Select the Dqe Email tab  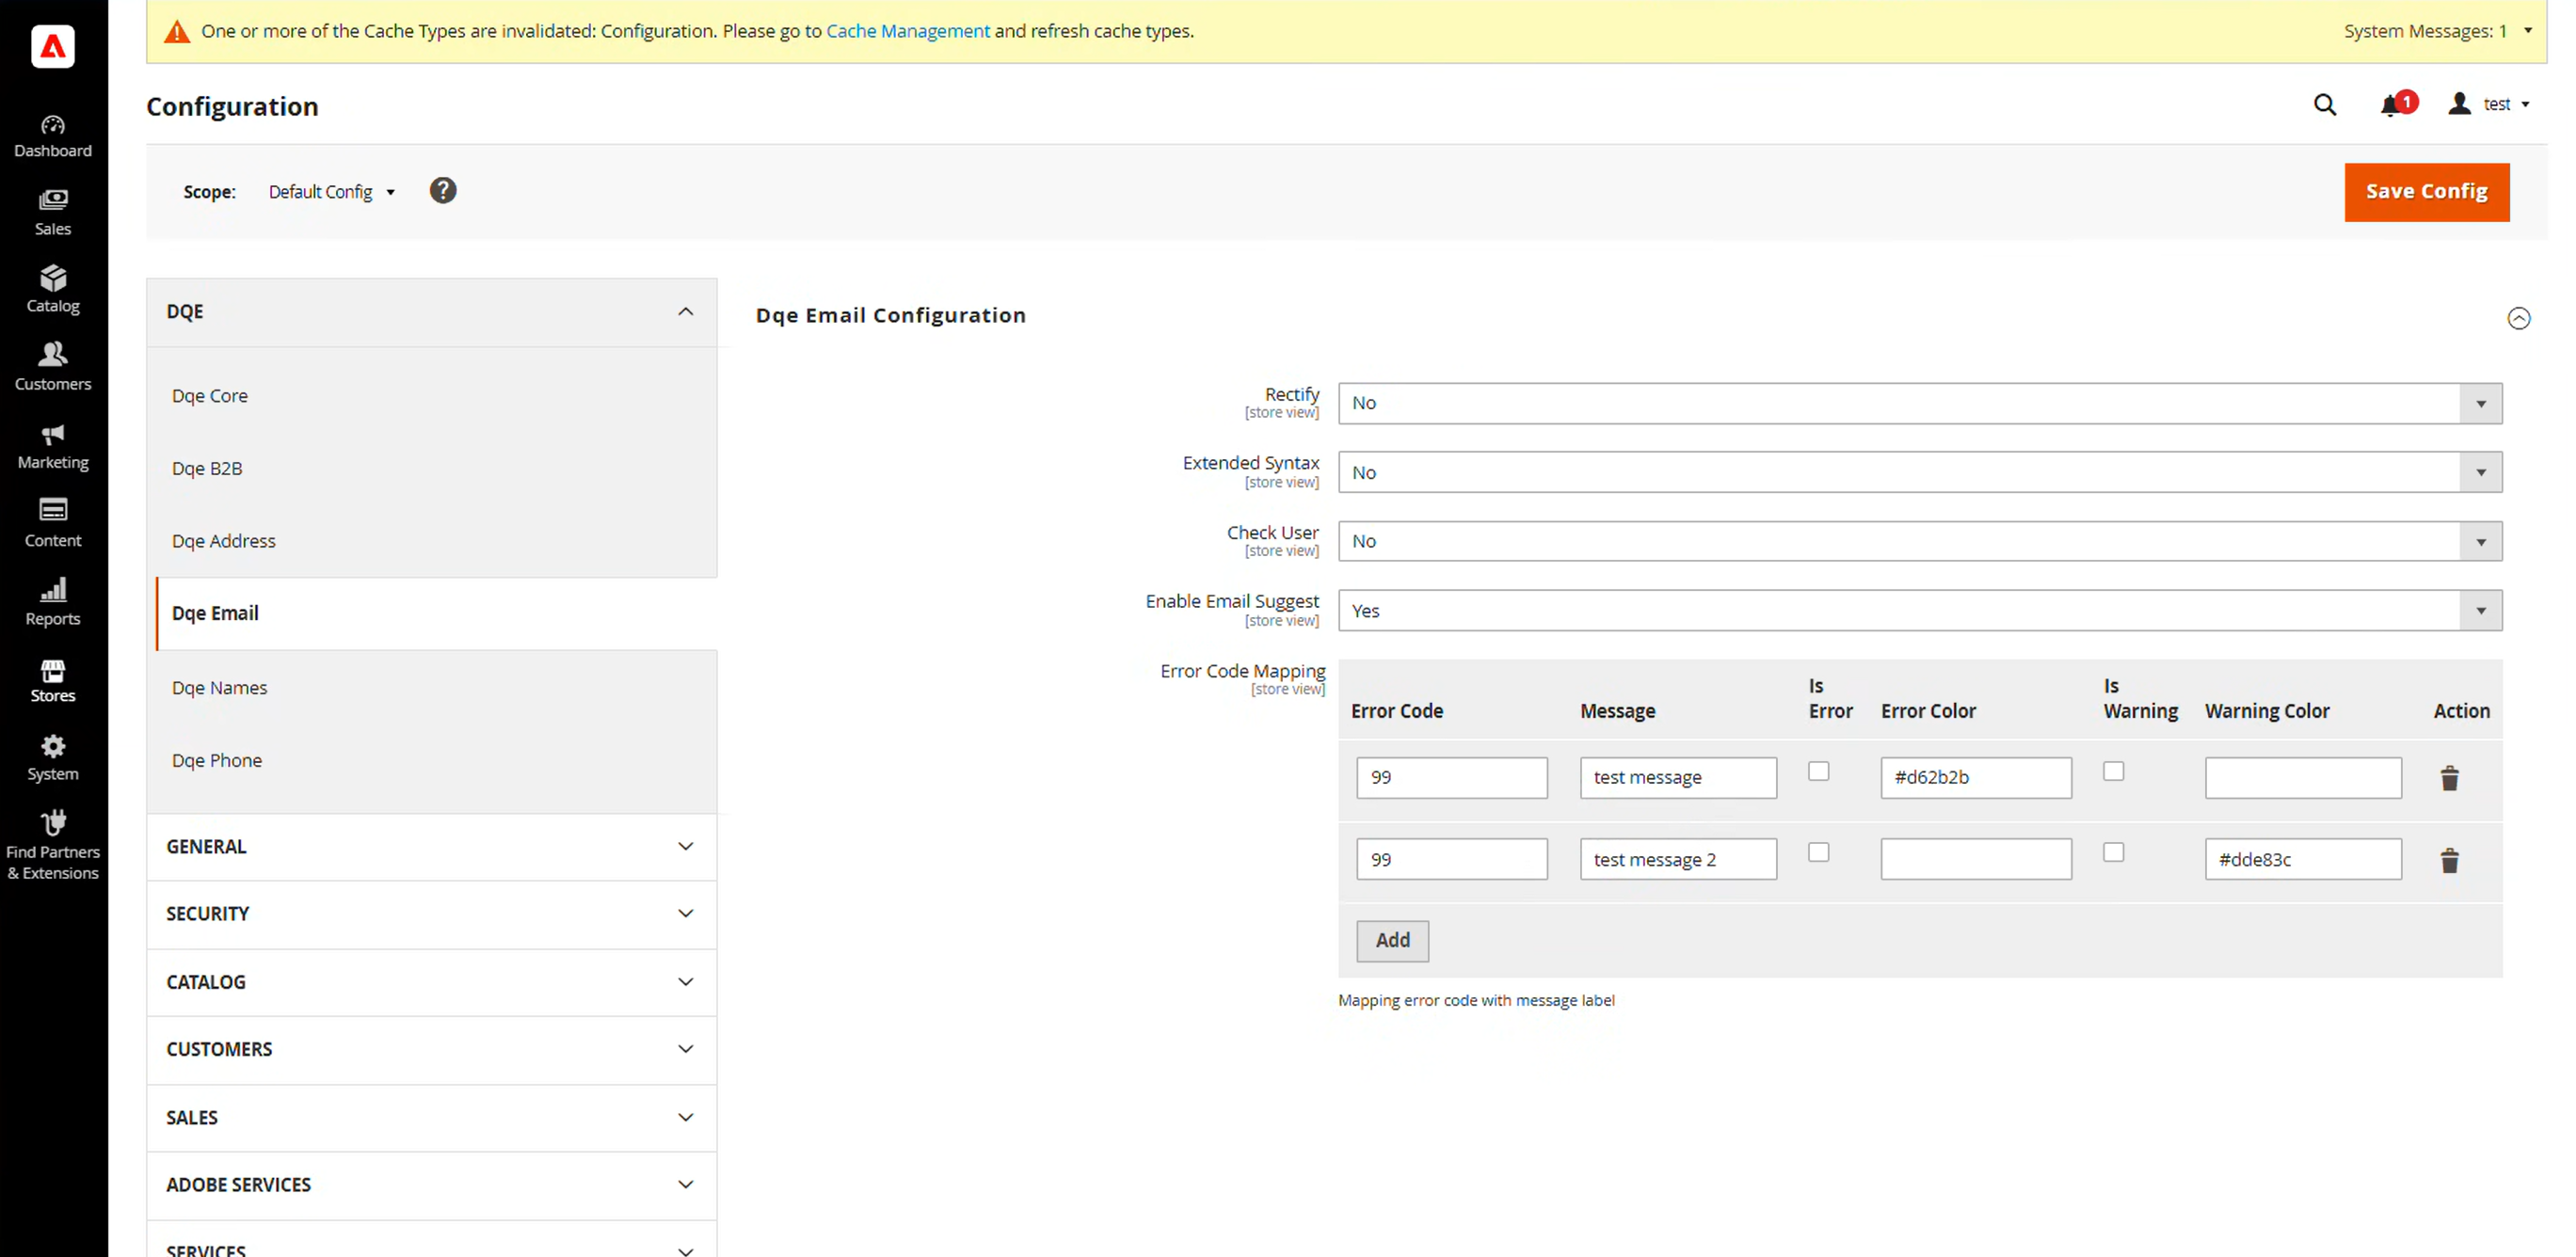click(215, 613)
